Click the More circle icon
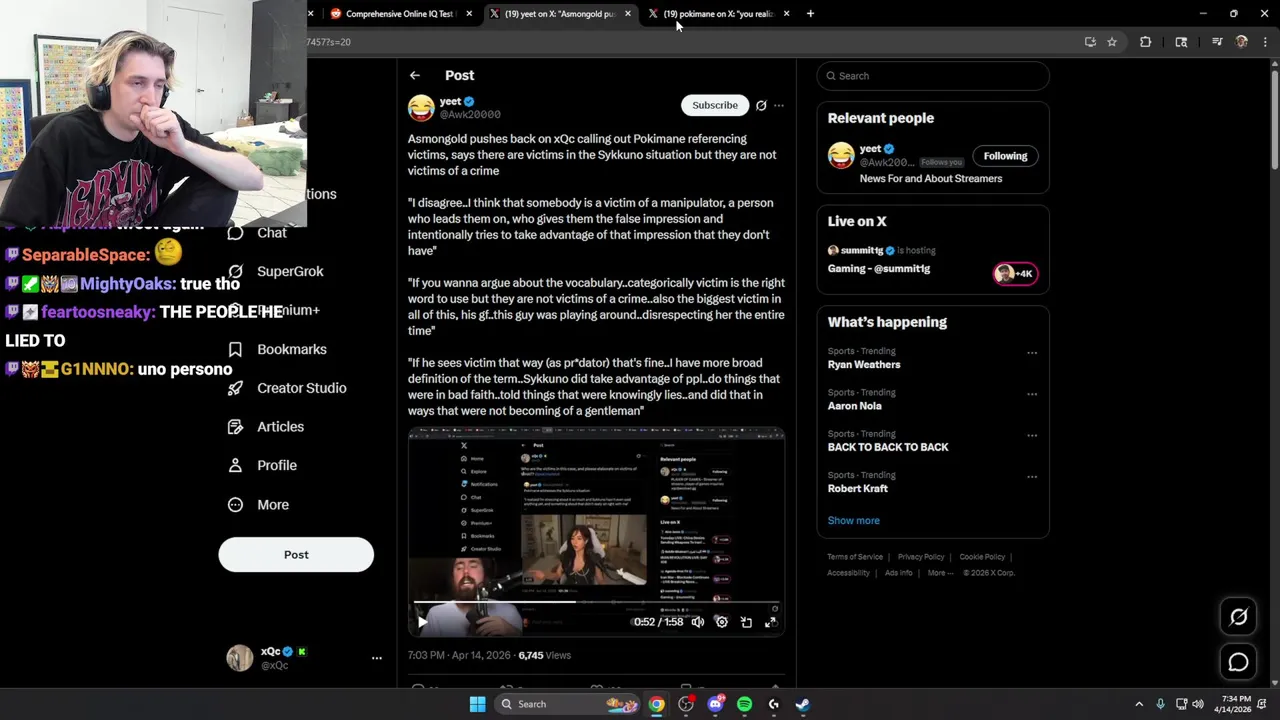The height and width of the screenshot is (720, 1280). point(235,505)
